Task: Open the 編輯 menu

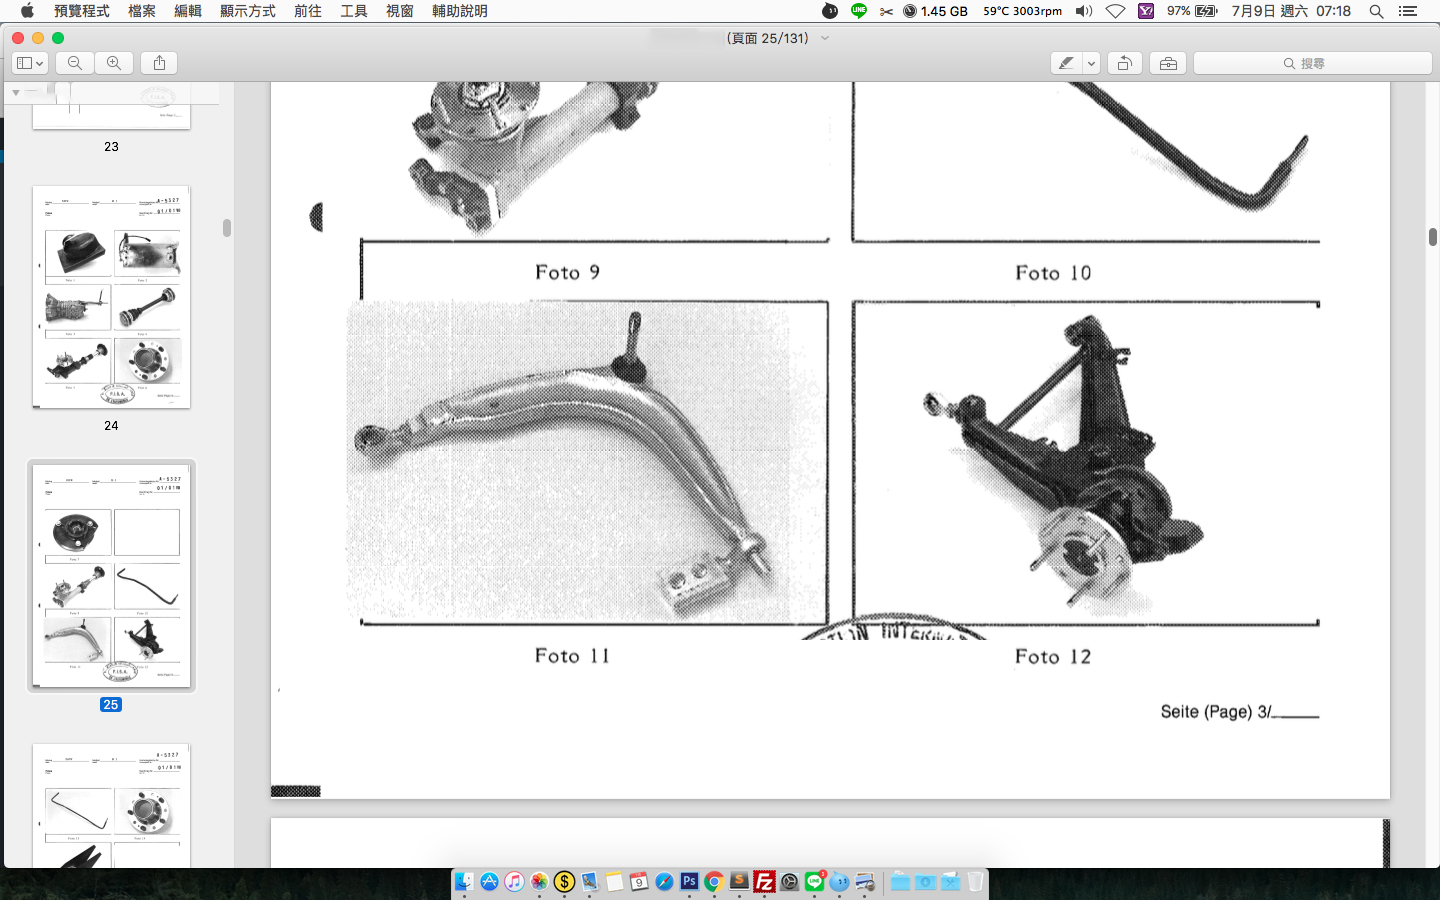Action: [188, 11]
